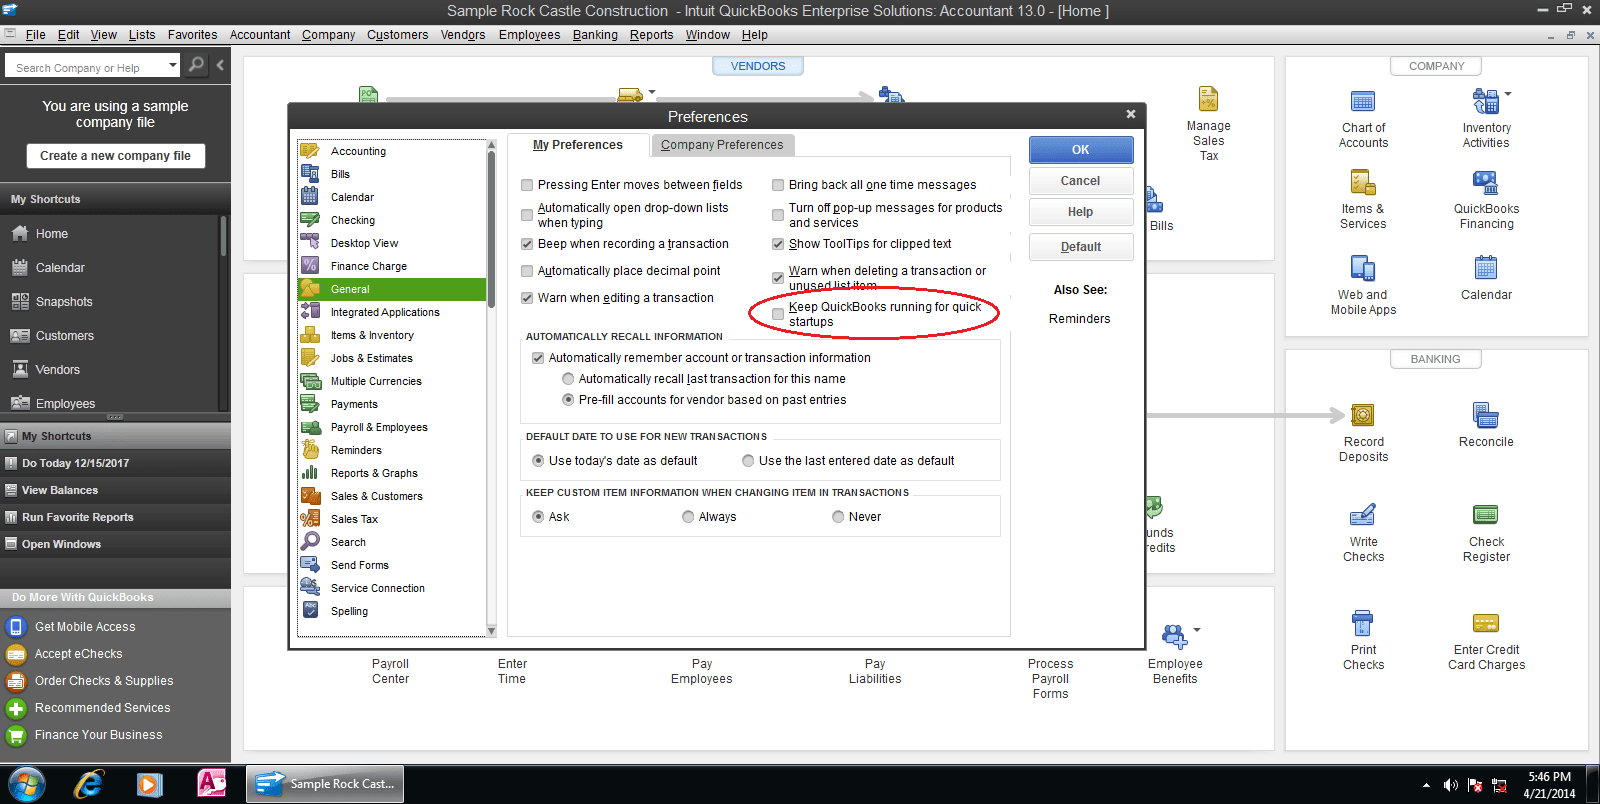Check Keep QuickBooks running for quick startups
Viewport: 1600px width, 804px height.
click(778, 314)
